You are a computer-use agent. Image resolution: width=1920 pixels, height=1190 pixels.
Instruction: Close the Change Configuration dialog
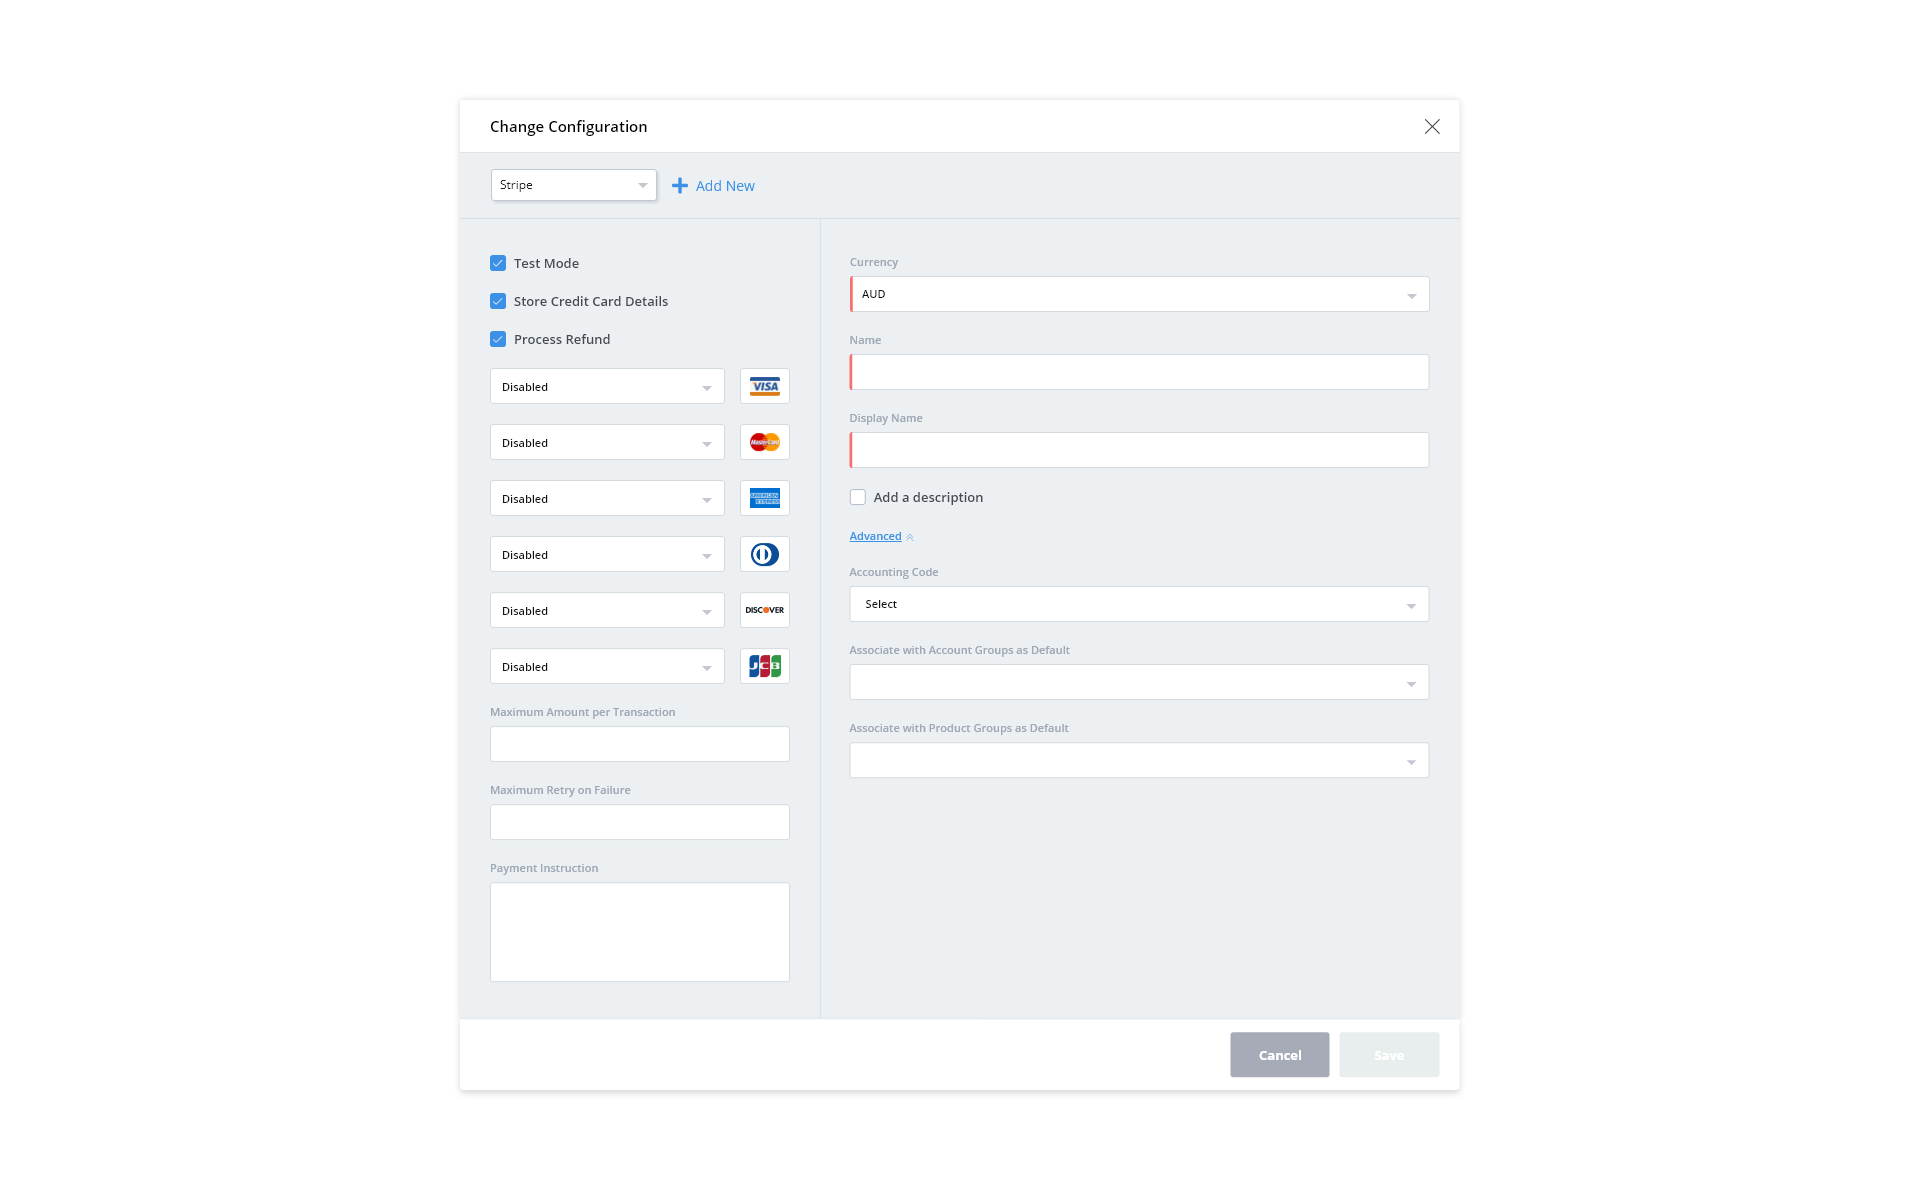pyautogui.click(x=1432, y=127)
